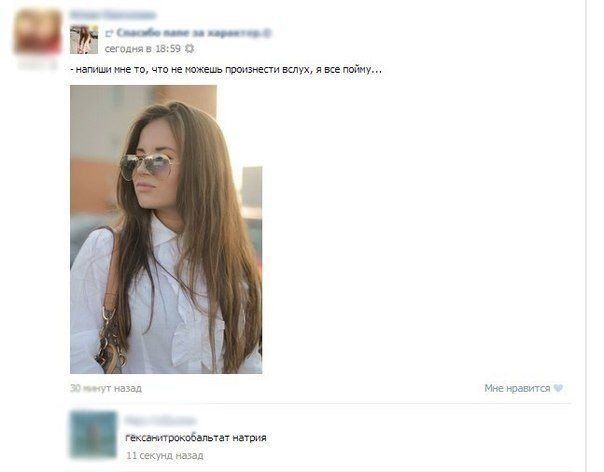Open the large photo of woman in sunglasses
Screen dimensions: 604x472
[x=166, y=229]
